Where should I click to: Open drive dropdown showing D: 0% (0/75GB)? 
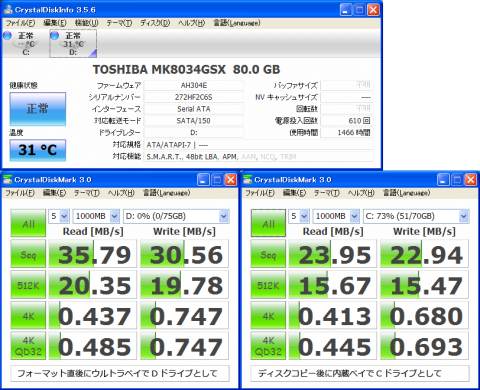click(176, 216)
